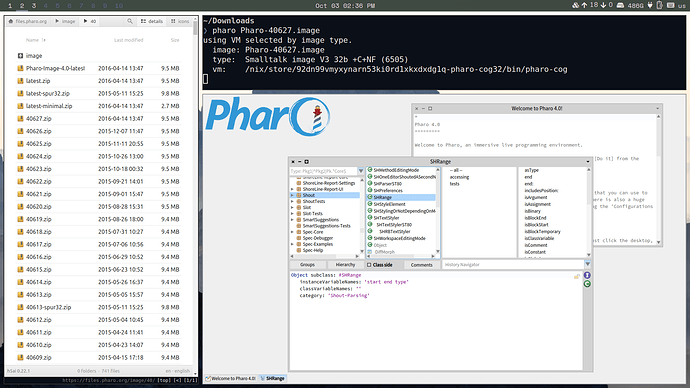This screenshot has height=388, width=690.
Task: Click the blue class info icon beside code pane
Action: (587, 275)
